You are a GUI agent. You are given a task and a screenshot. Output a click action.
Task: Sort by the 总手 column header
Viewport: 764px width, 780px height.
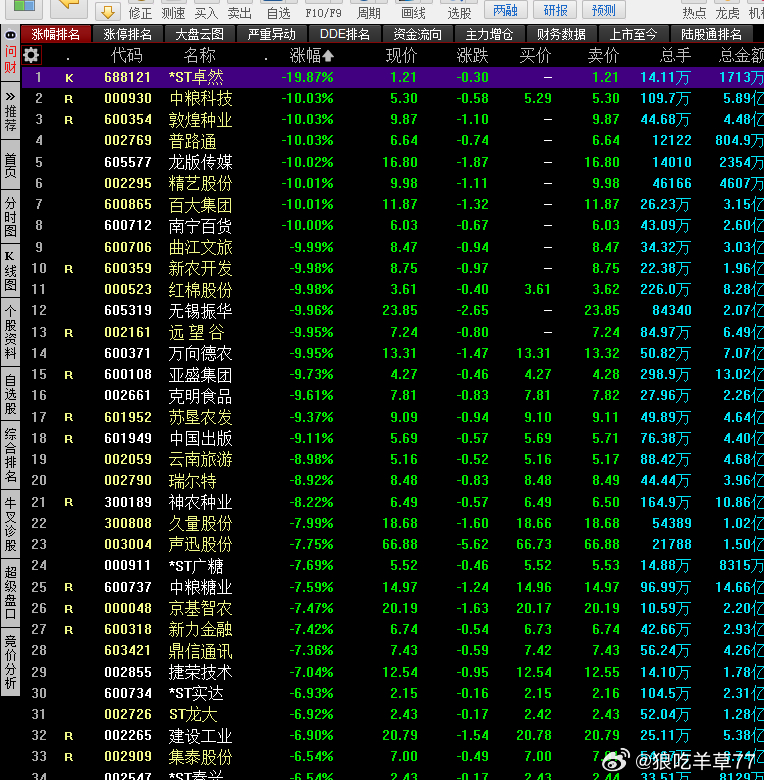pos(674,55)
